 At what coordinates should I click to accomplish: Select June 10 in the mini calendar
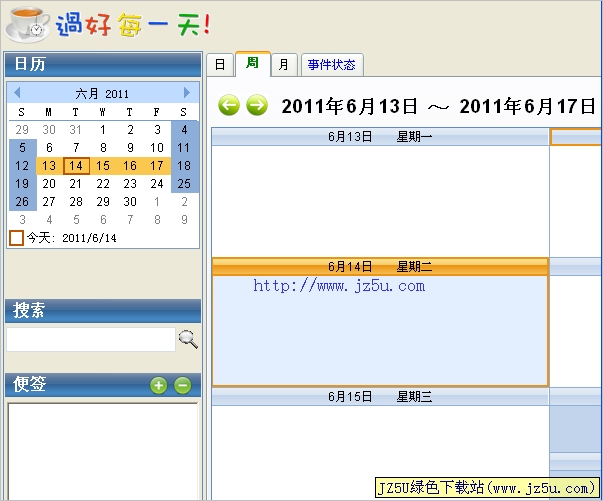[x=157, y=148]
